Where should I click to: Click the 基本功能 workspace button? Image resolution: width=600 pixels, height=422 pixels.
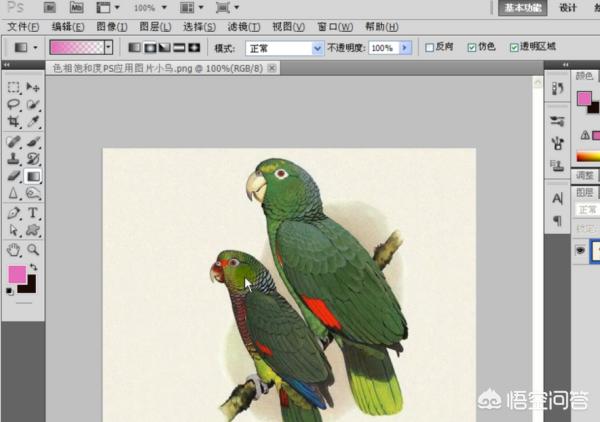pyautogui.click(x=523, y=8)
